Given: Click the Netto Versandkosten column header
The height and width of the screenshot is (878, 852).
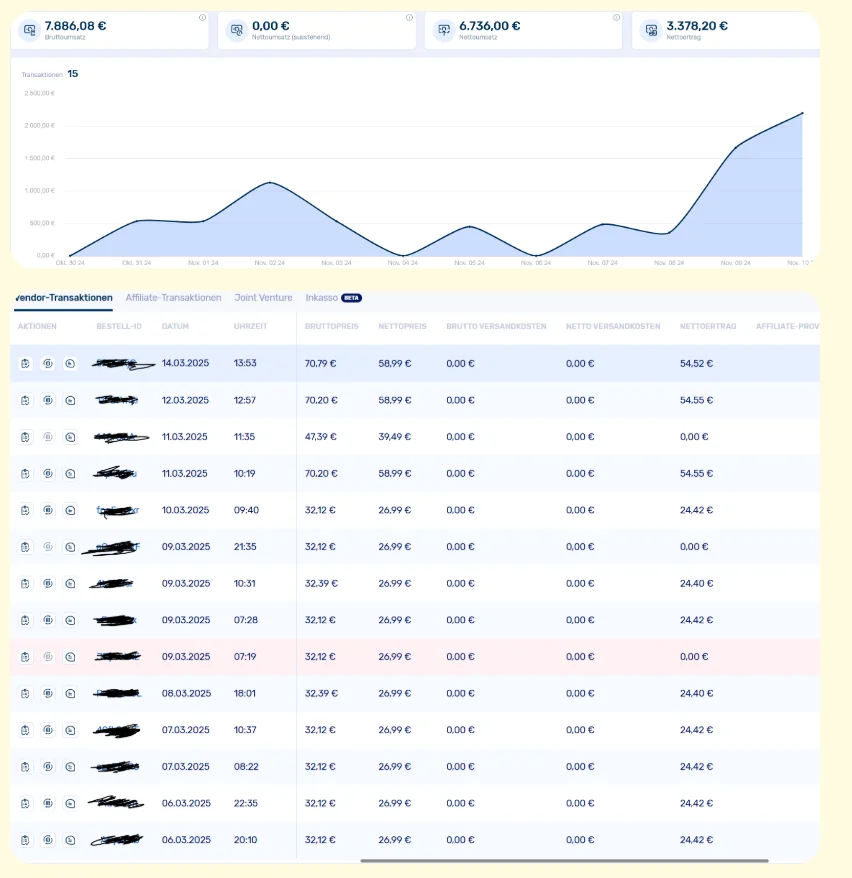Looking at the screenshot, I should pos(613,326).
